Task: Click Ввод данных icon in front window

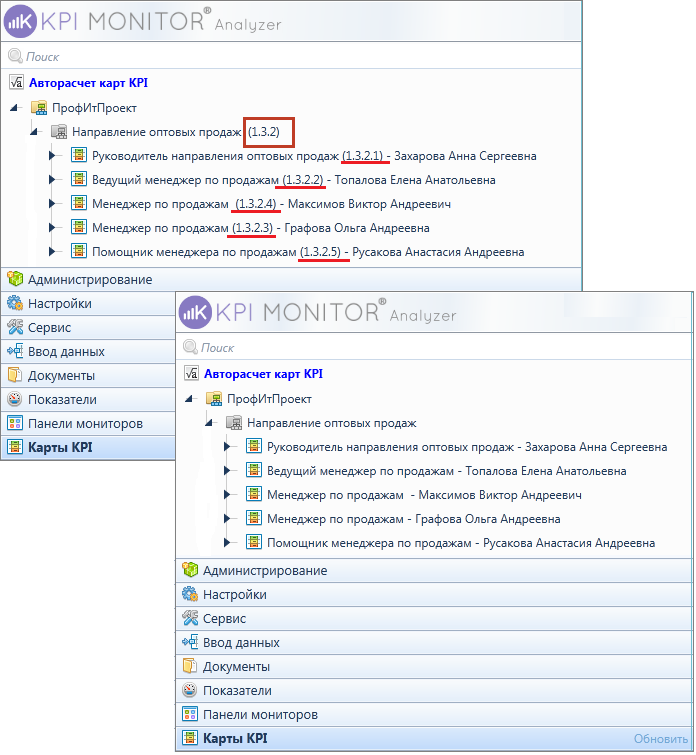Action: pos(190,642)
